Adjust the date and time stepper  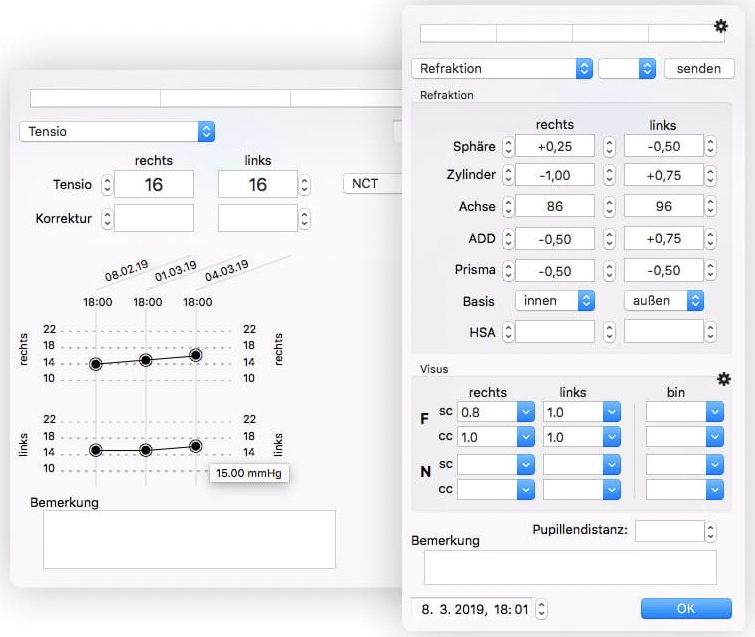point(542,609)
